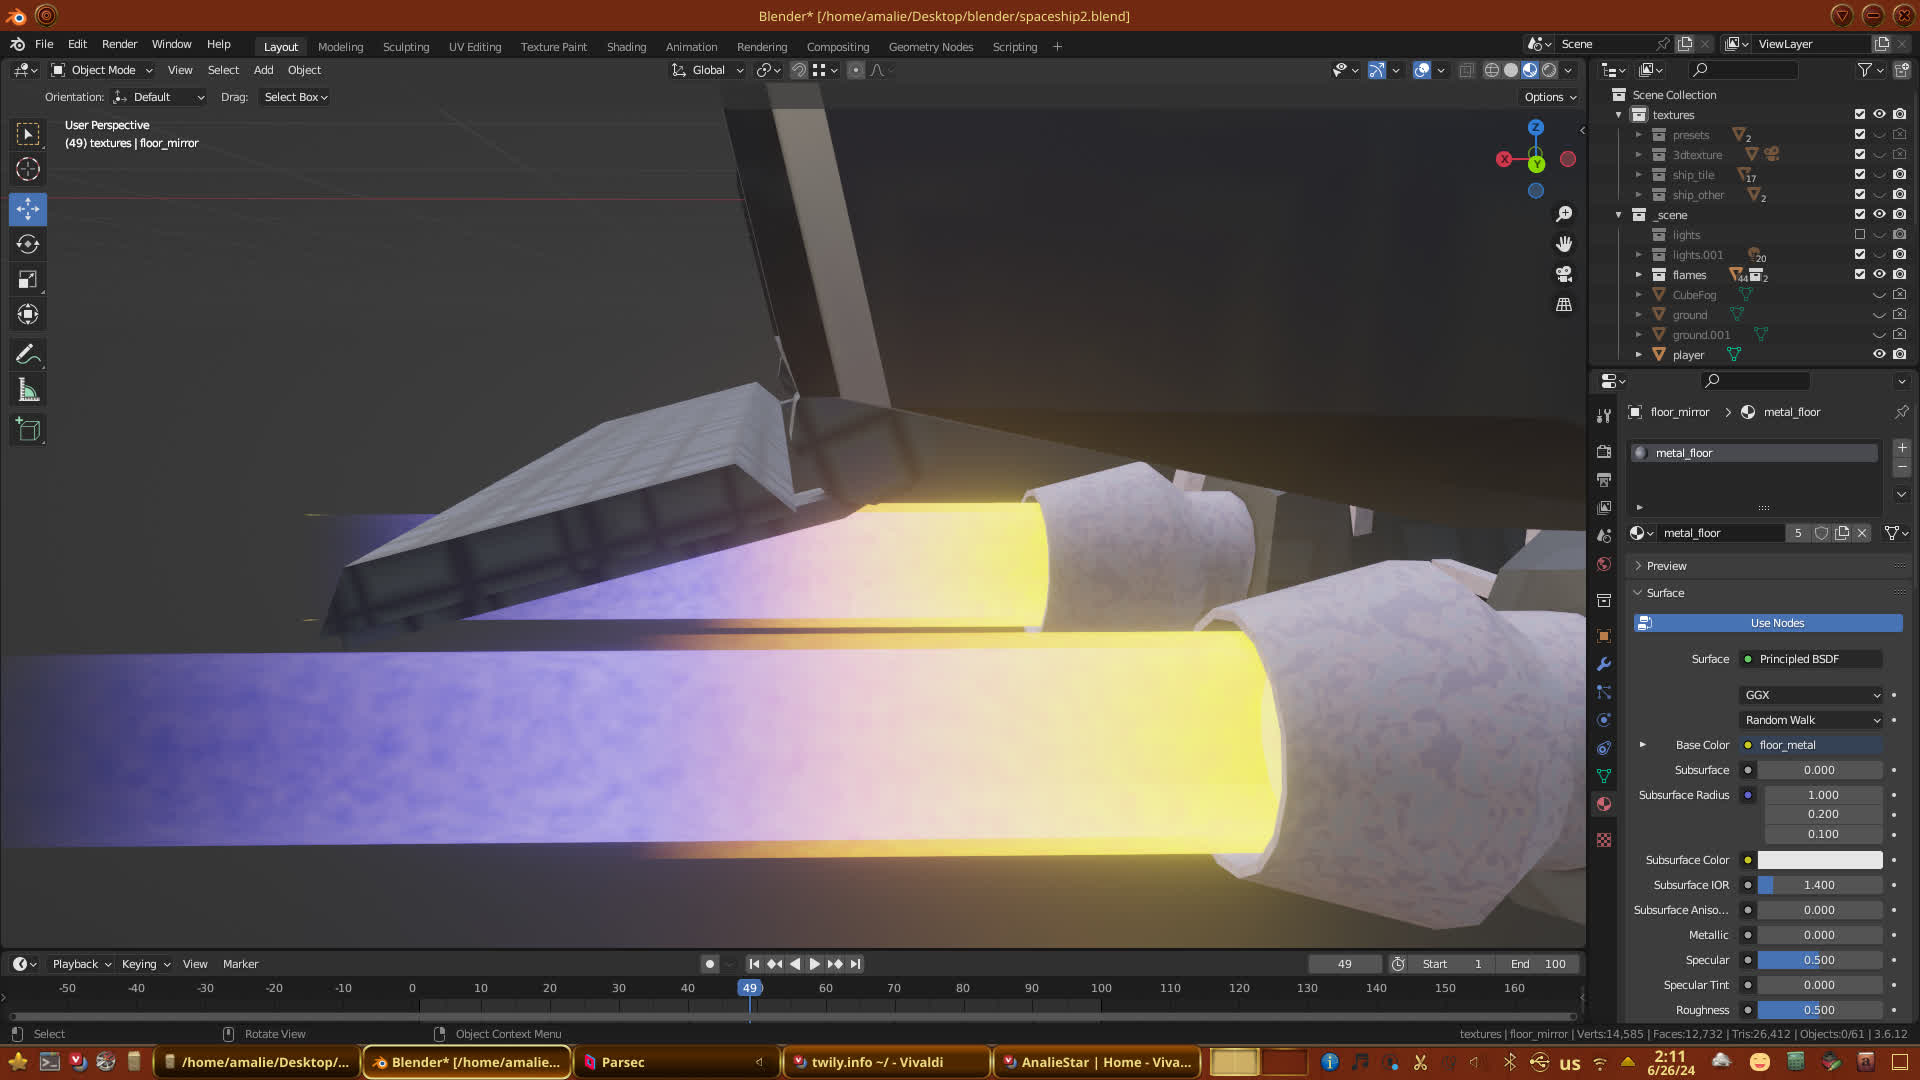Click the Subsurface Color swatch
Screen dimensions: 1920x1080
tap(1819, 860)
